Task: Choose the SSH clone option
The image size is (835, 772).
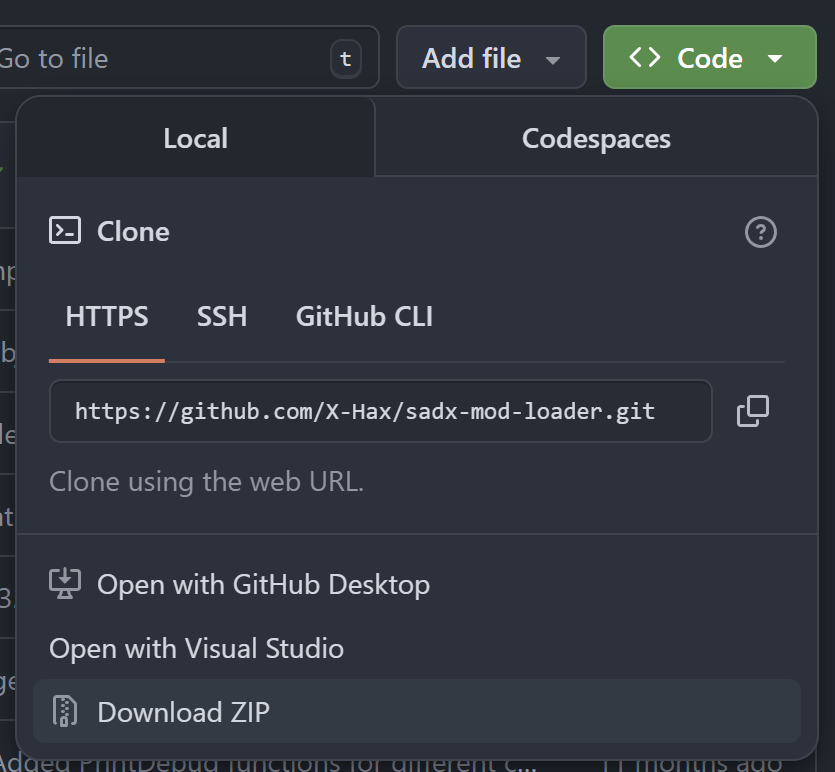Action: [222, 317]
